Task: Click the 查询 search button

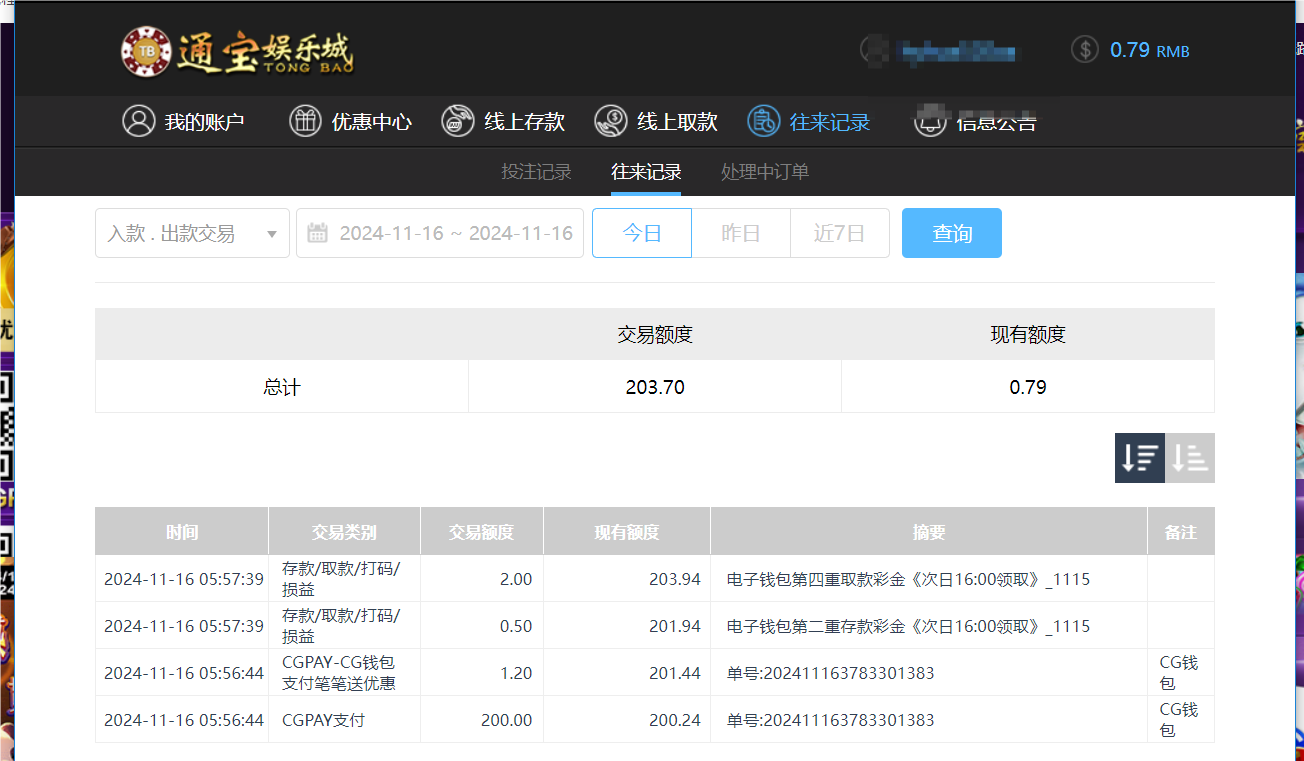Action: [x=950, y=232]
